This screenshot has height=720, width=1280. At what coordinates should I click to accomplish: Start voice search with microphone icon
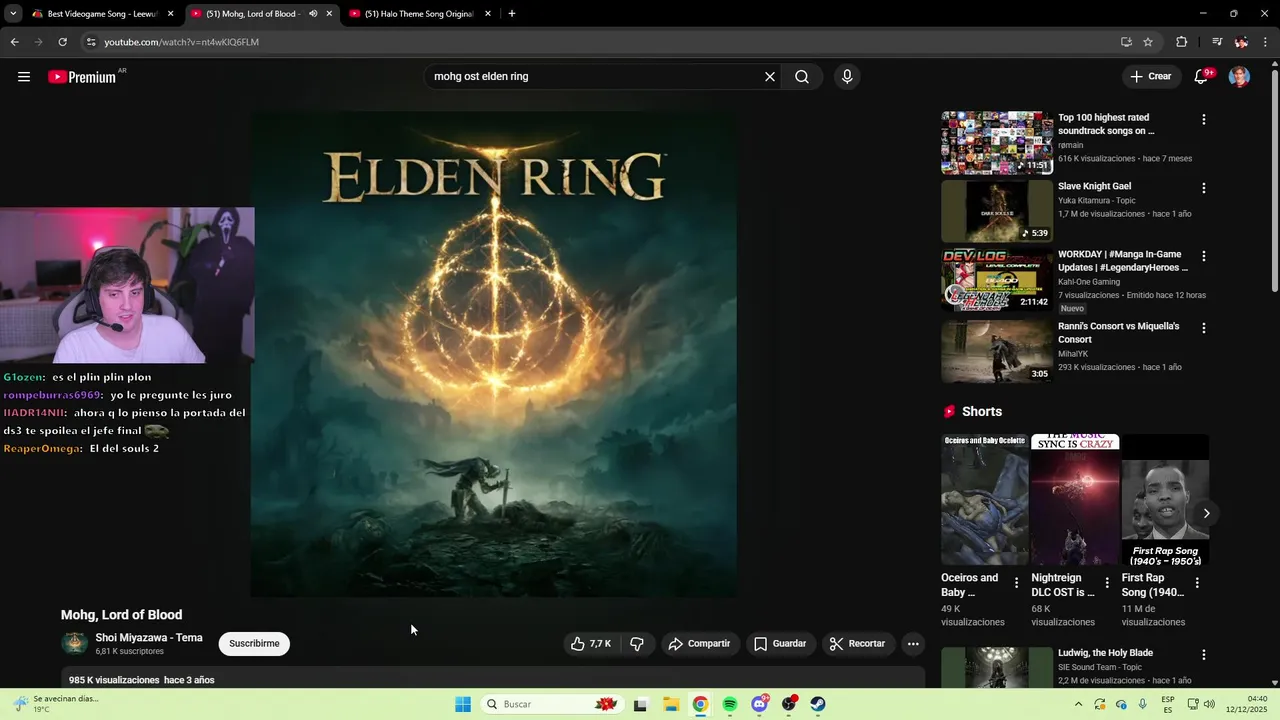tap(847, 77)
